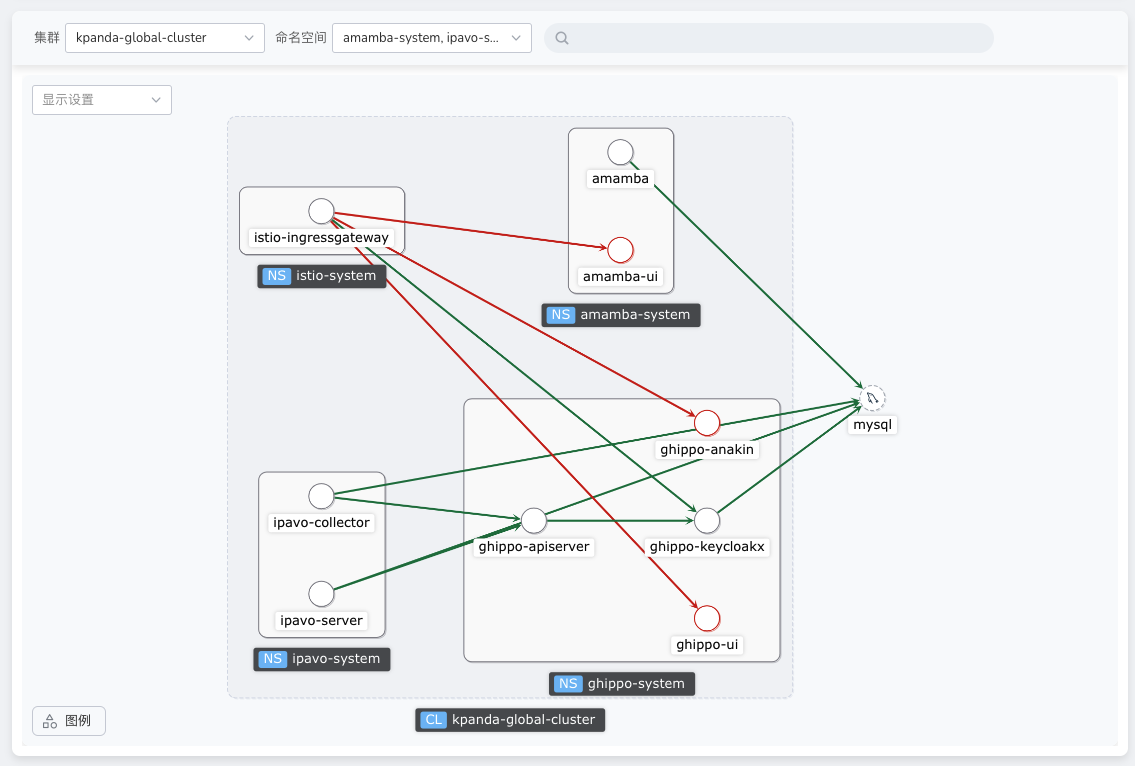Select the ipavo-server node circle

321,594
